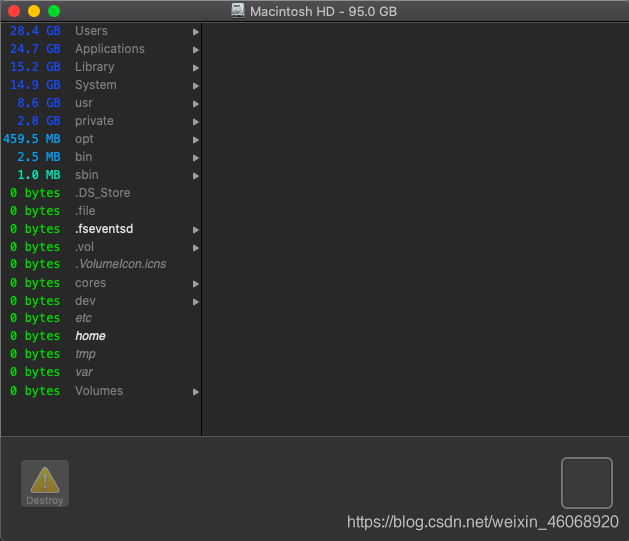Select the System folder row
This screenshot has width=629, height=541.
coord(101,85)
